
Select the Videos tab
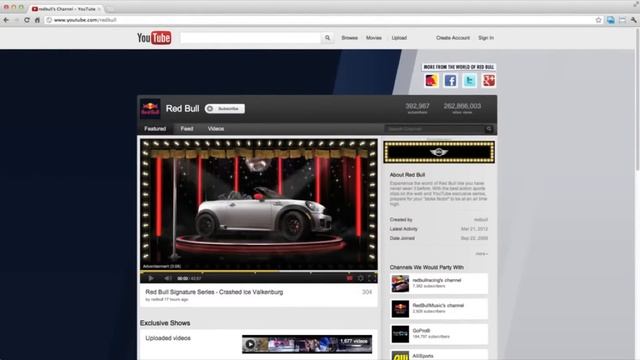click(x=216, y=129)
